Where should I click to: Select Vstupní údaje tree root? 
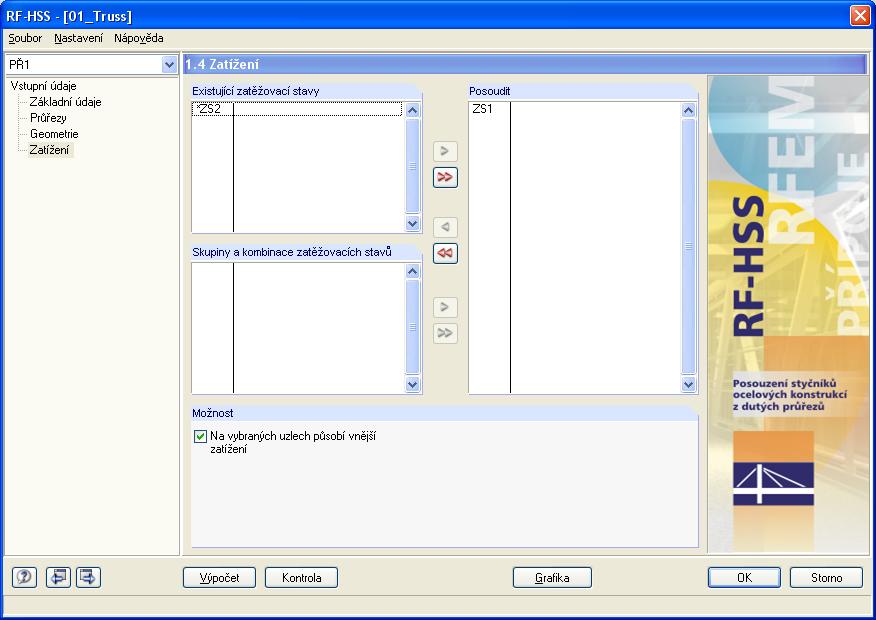(x=44, y=86)
